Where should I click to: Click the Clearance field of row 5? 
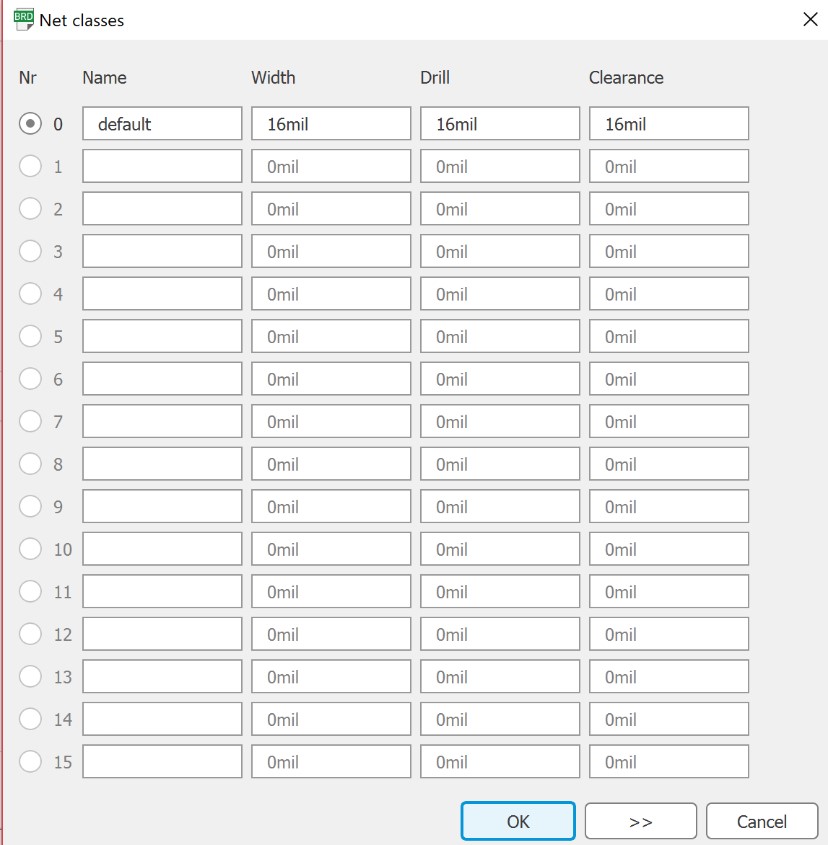coord(668,336)
